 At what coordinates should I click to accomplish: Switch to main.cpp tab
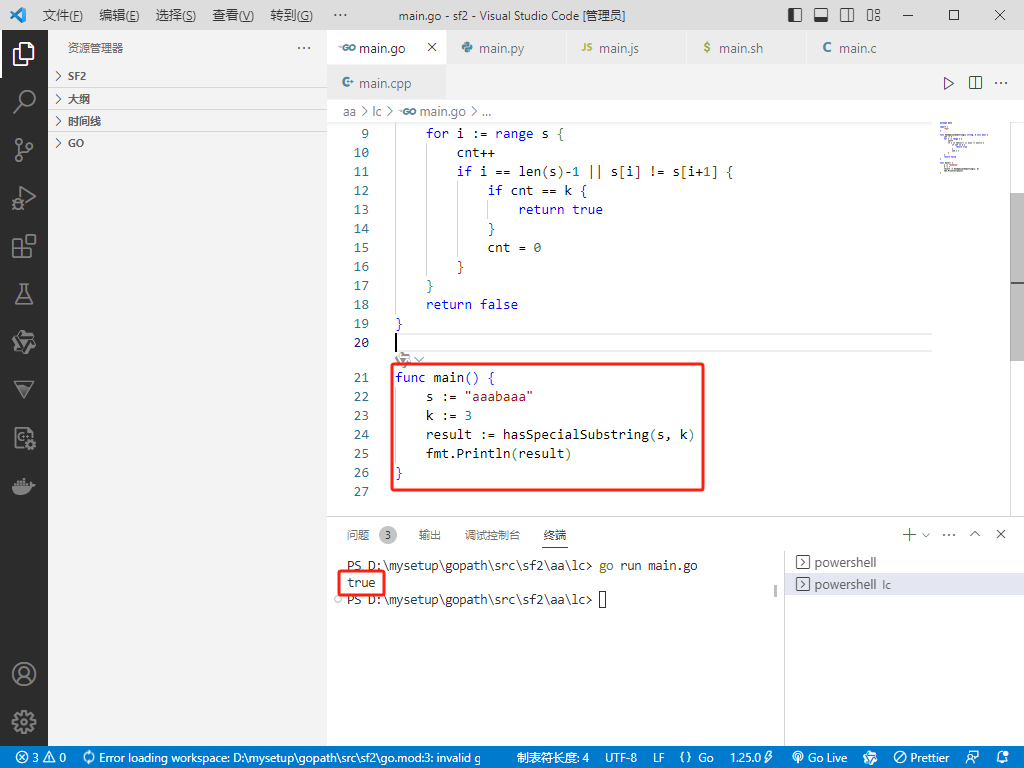point(385,83)
